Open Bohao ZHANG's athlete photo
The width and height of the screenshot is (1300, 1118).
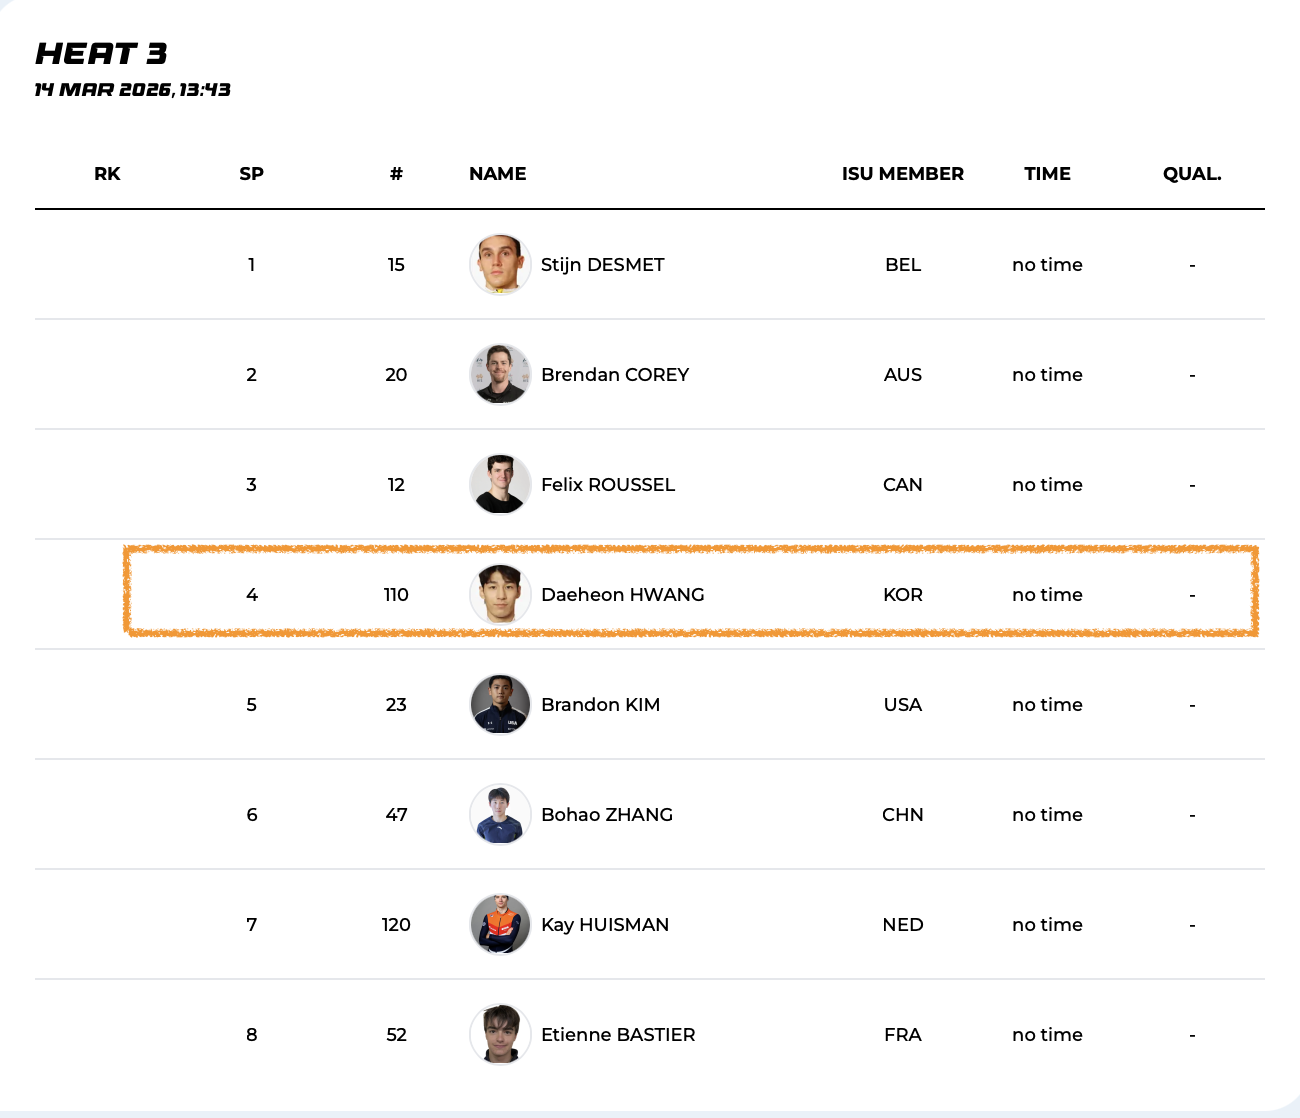[500, 815]
